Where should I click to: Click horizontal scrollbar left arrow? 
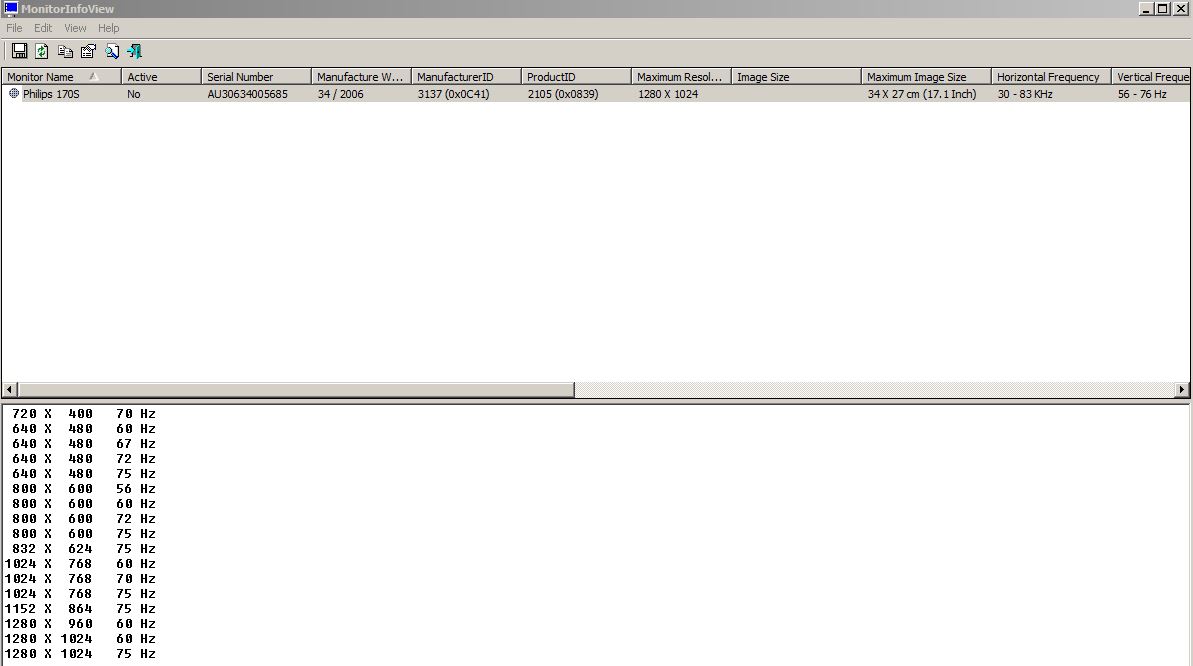click(9, 390)
